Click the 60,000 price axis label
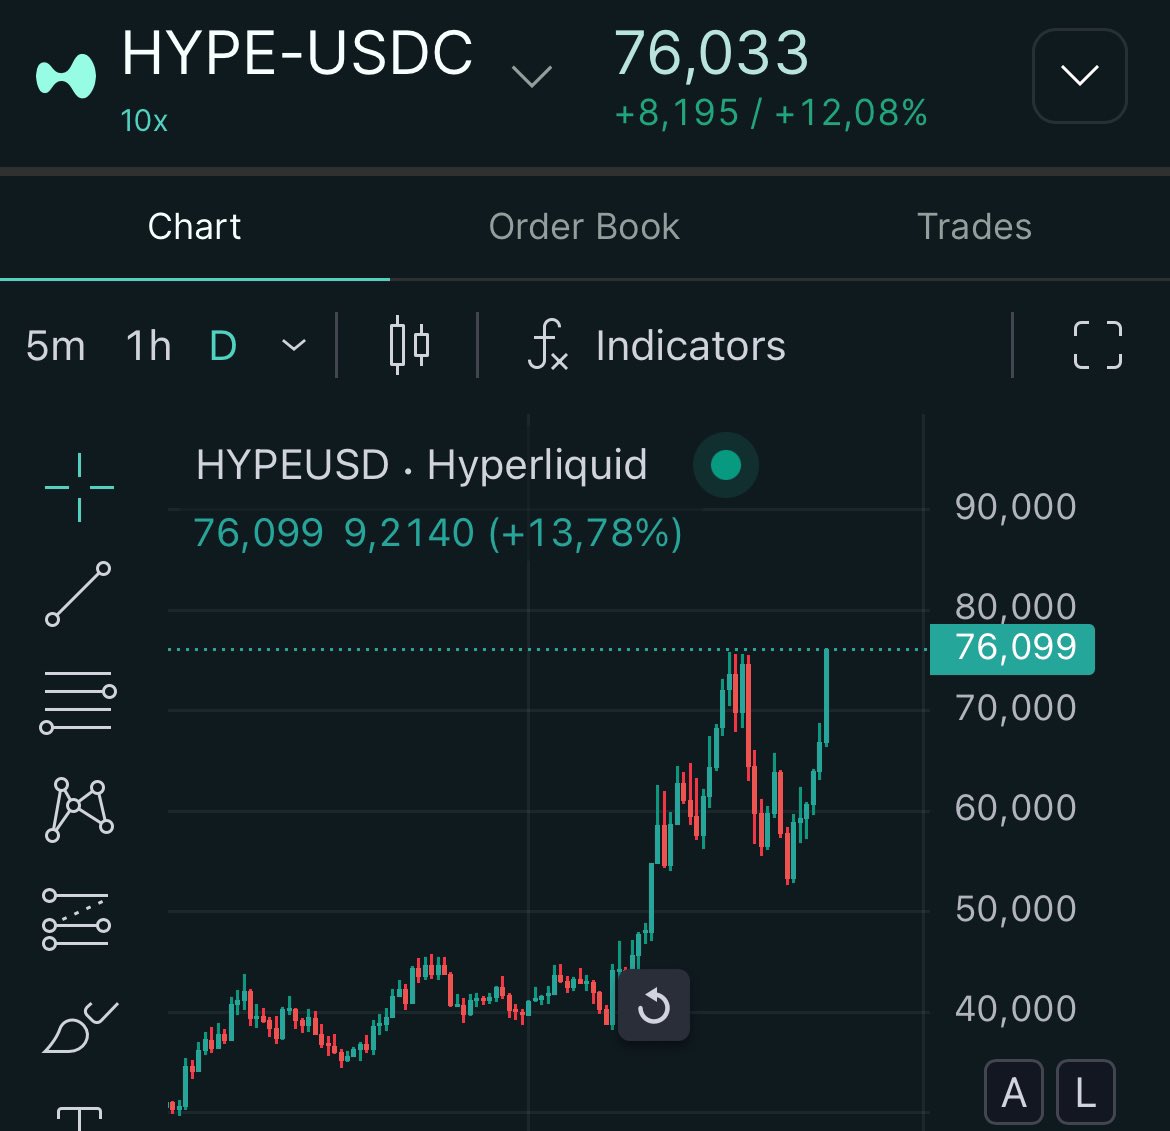 (1016, 807)
